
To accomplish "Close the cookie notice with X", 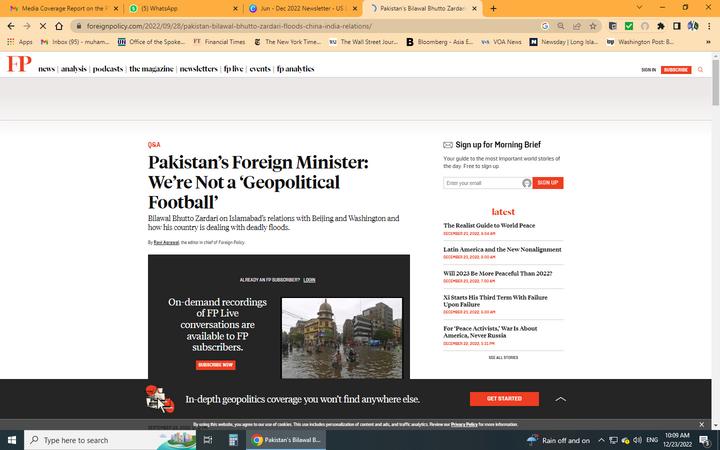I will coord(701,424).
